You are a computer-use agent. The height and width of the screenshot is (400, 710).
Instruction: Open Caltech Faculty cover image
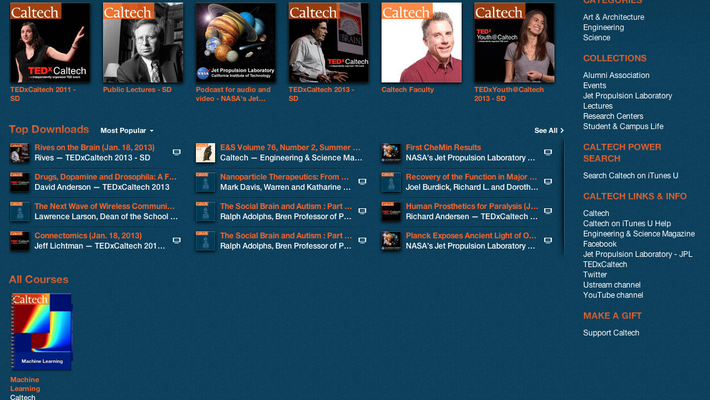tap(421, 42)
